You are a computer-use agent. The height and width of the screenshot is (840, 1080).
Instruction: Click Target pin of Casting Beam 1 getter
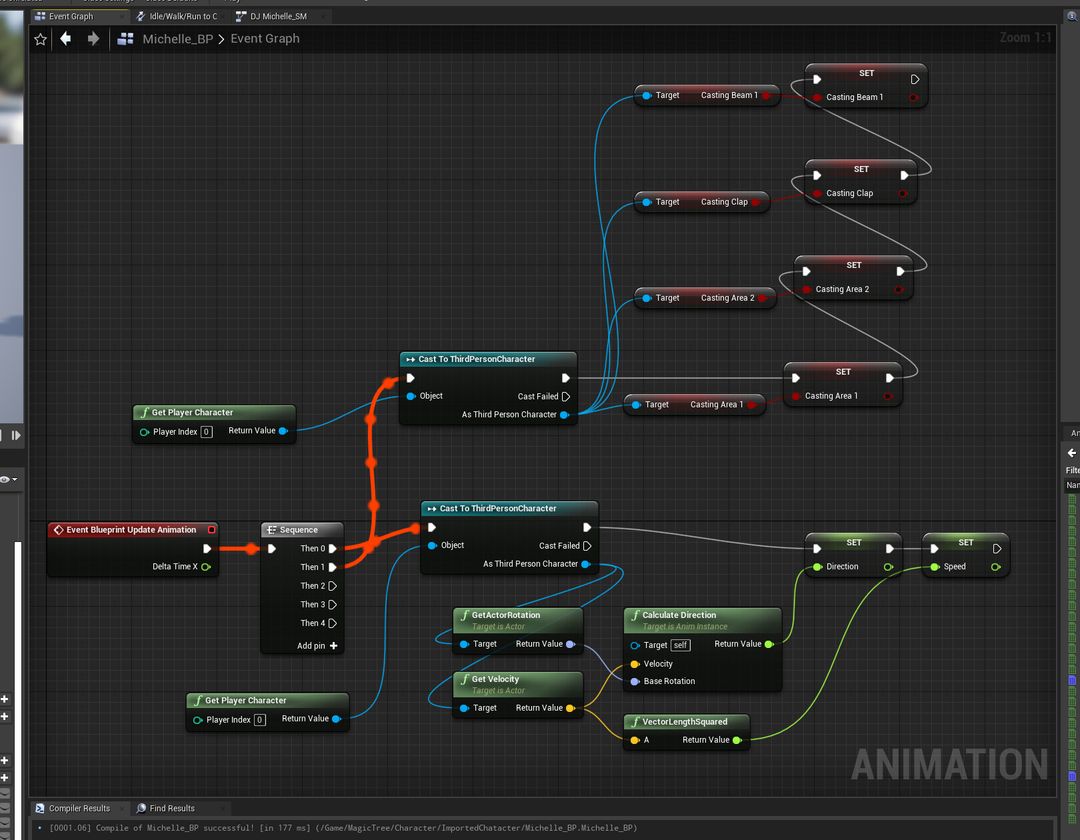pyautogui.click(x=647, y=96)
